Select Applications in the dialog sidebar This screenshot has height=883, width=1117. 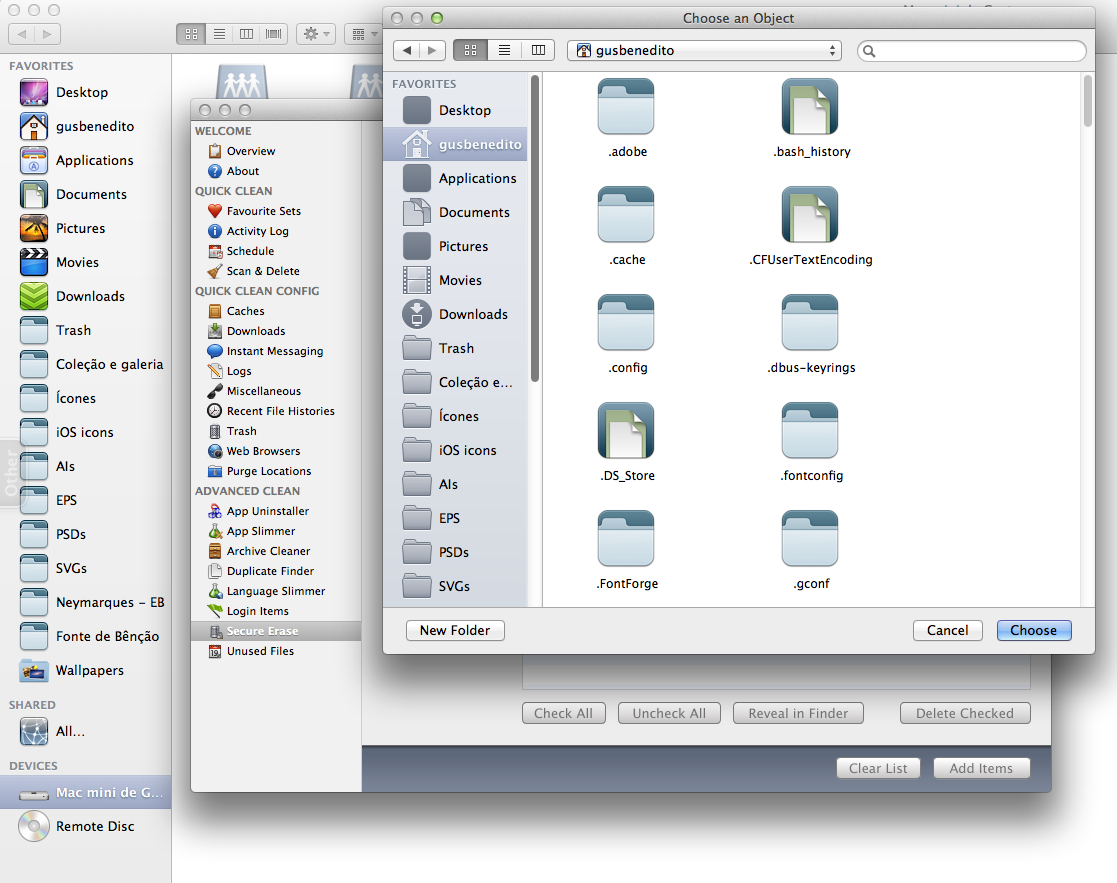456,178
